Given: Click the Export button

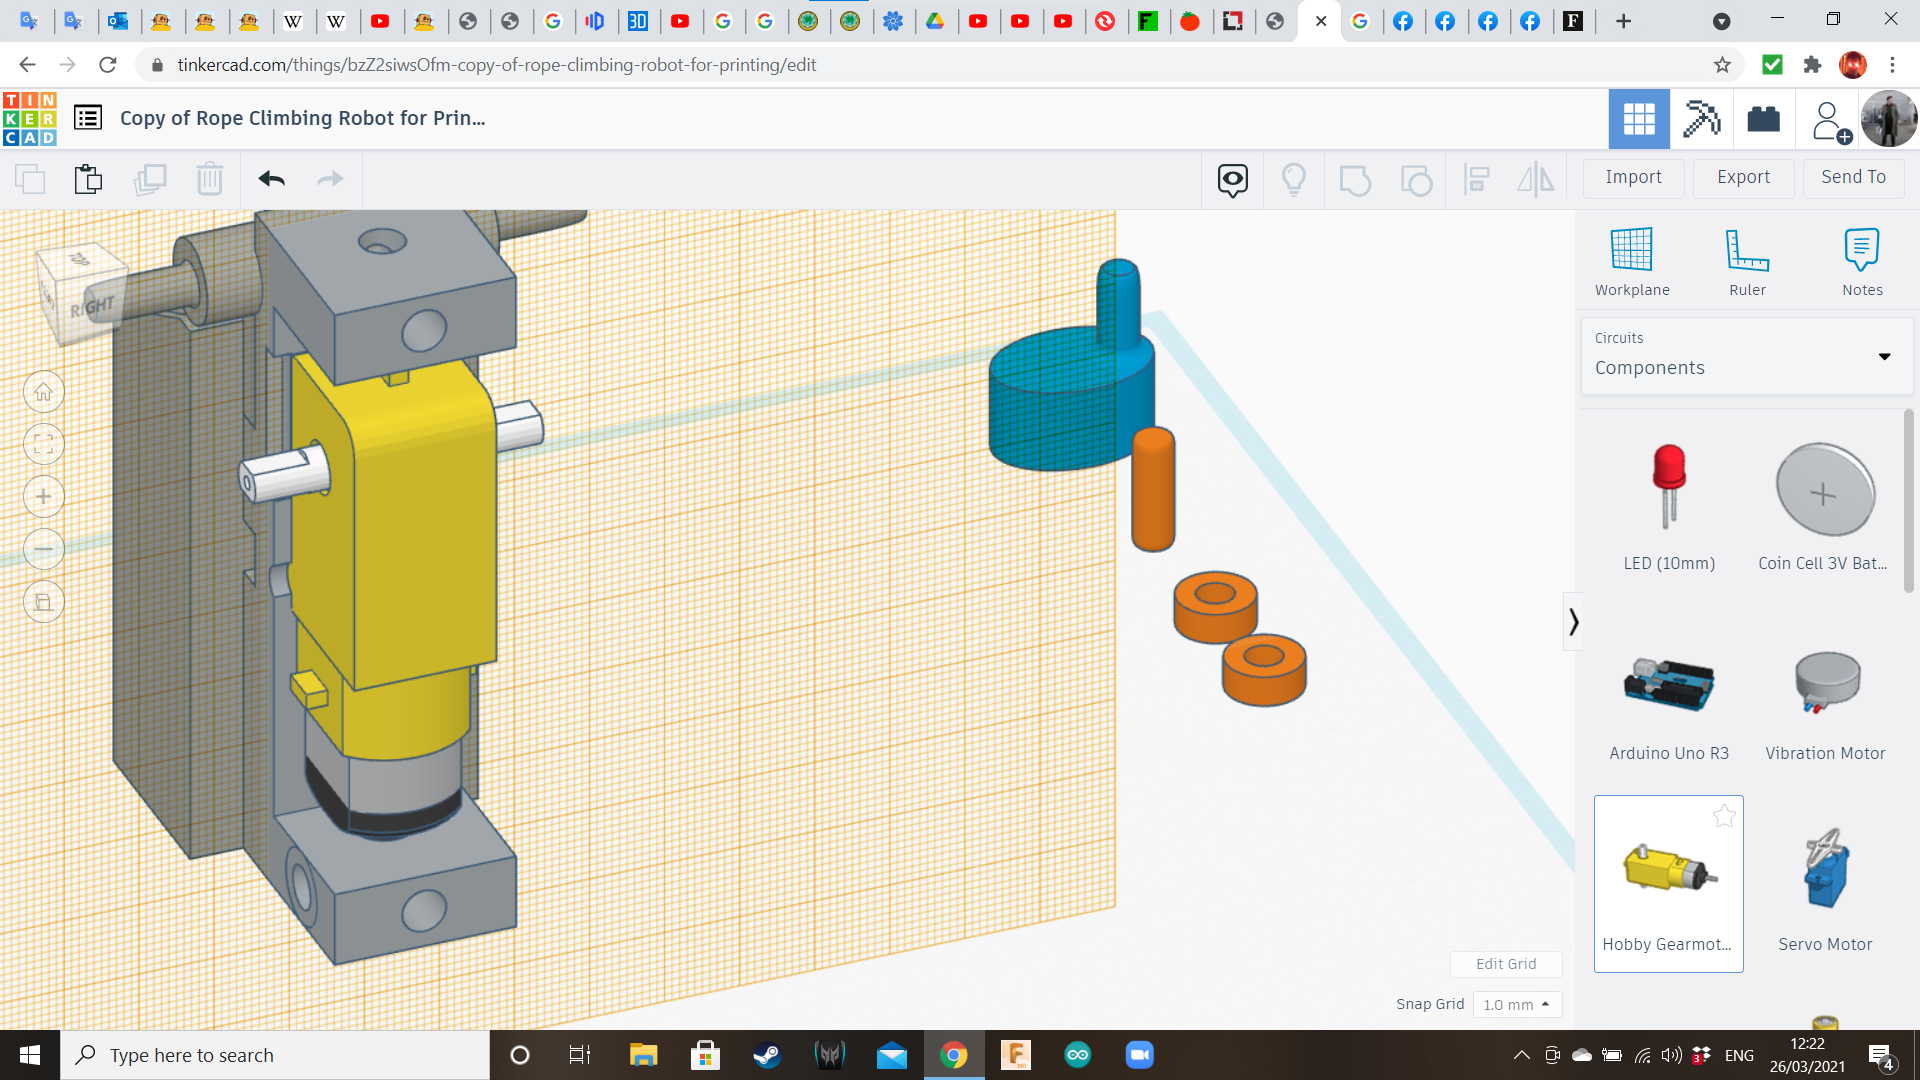Looking at the screenshot, I should pos(1743,177).
